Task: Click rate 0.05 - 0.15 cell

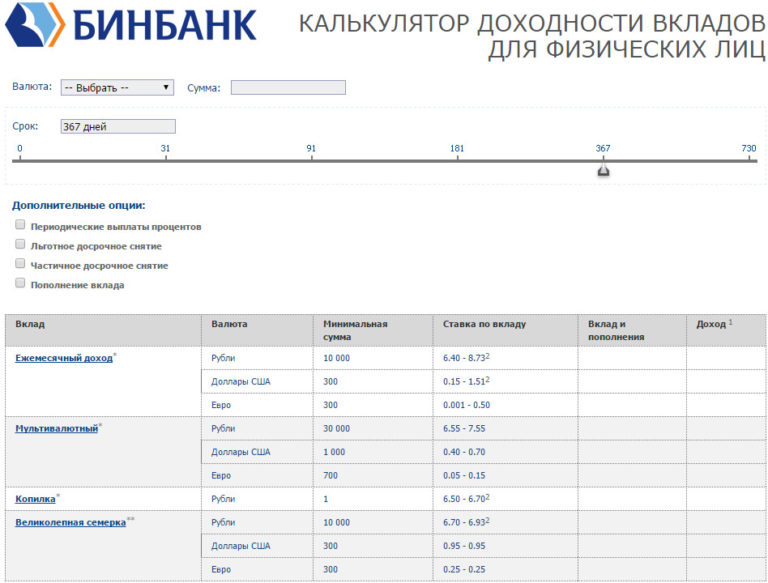Action: (505, 476)
